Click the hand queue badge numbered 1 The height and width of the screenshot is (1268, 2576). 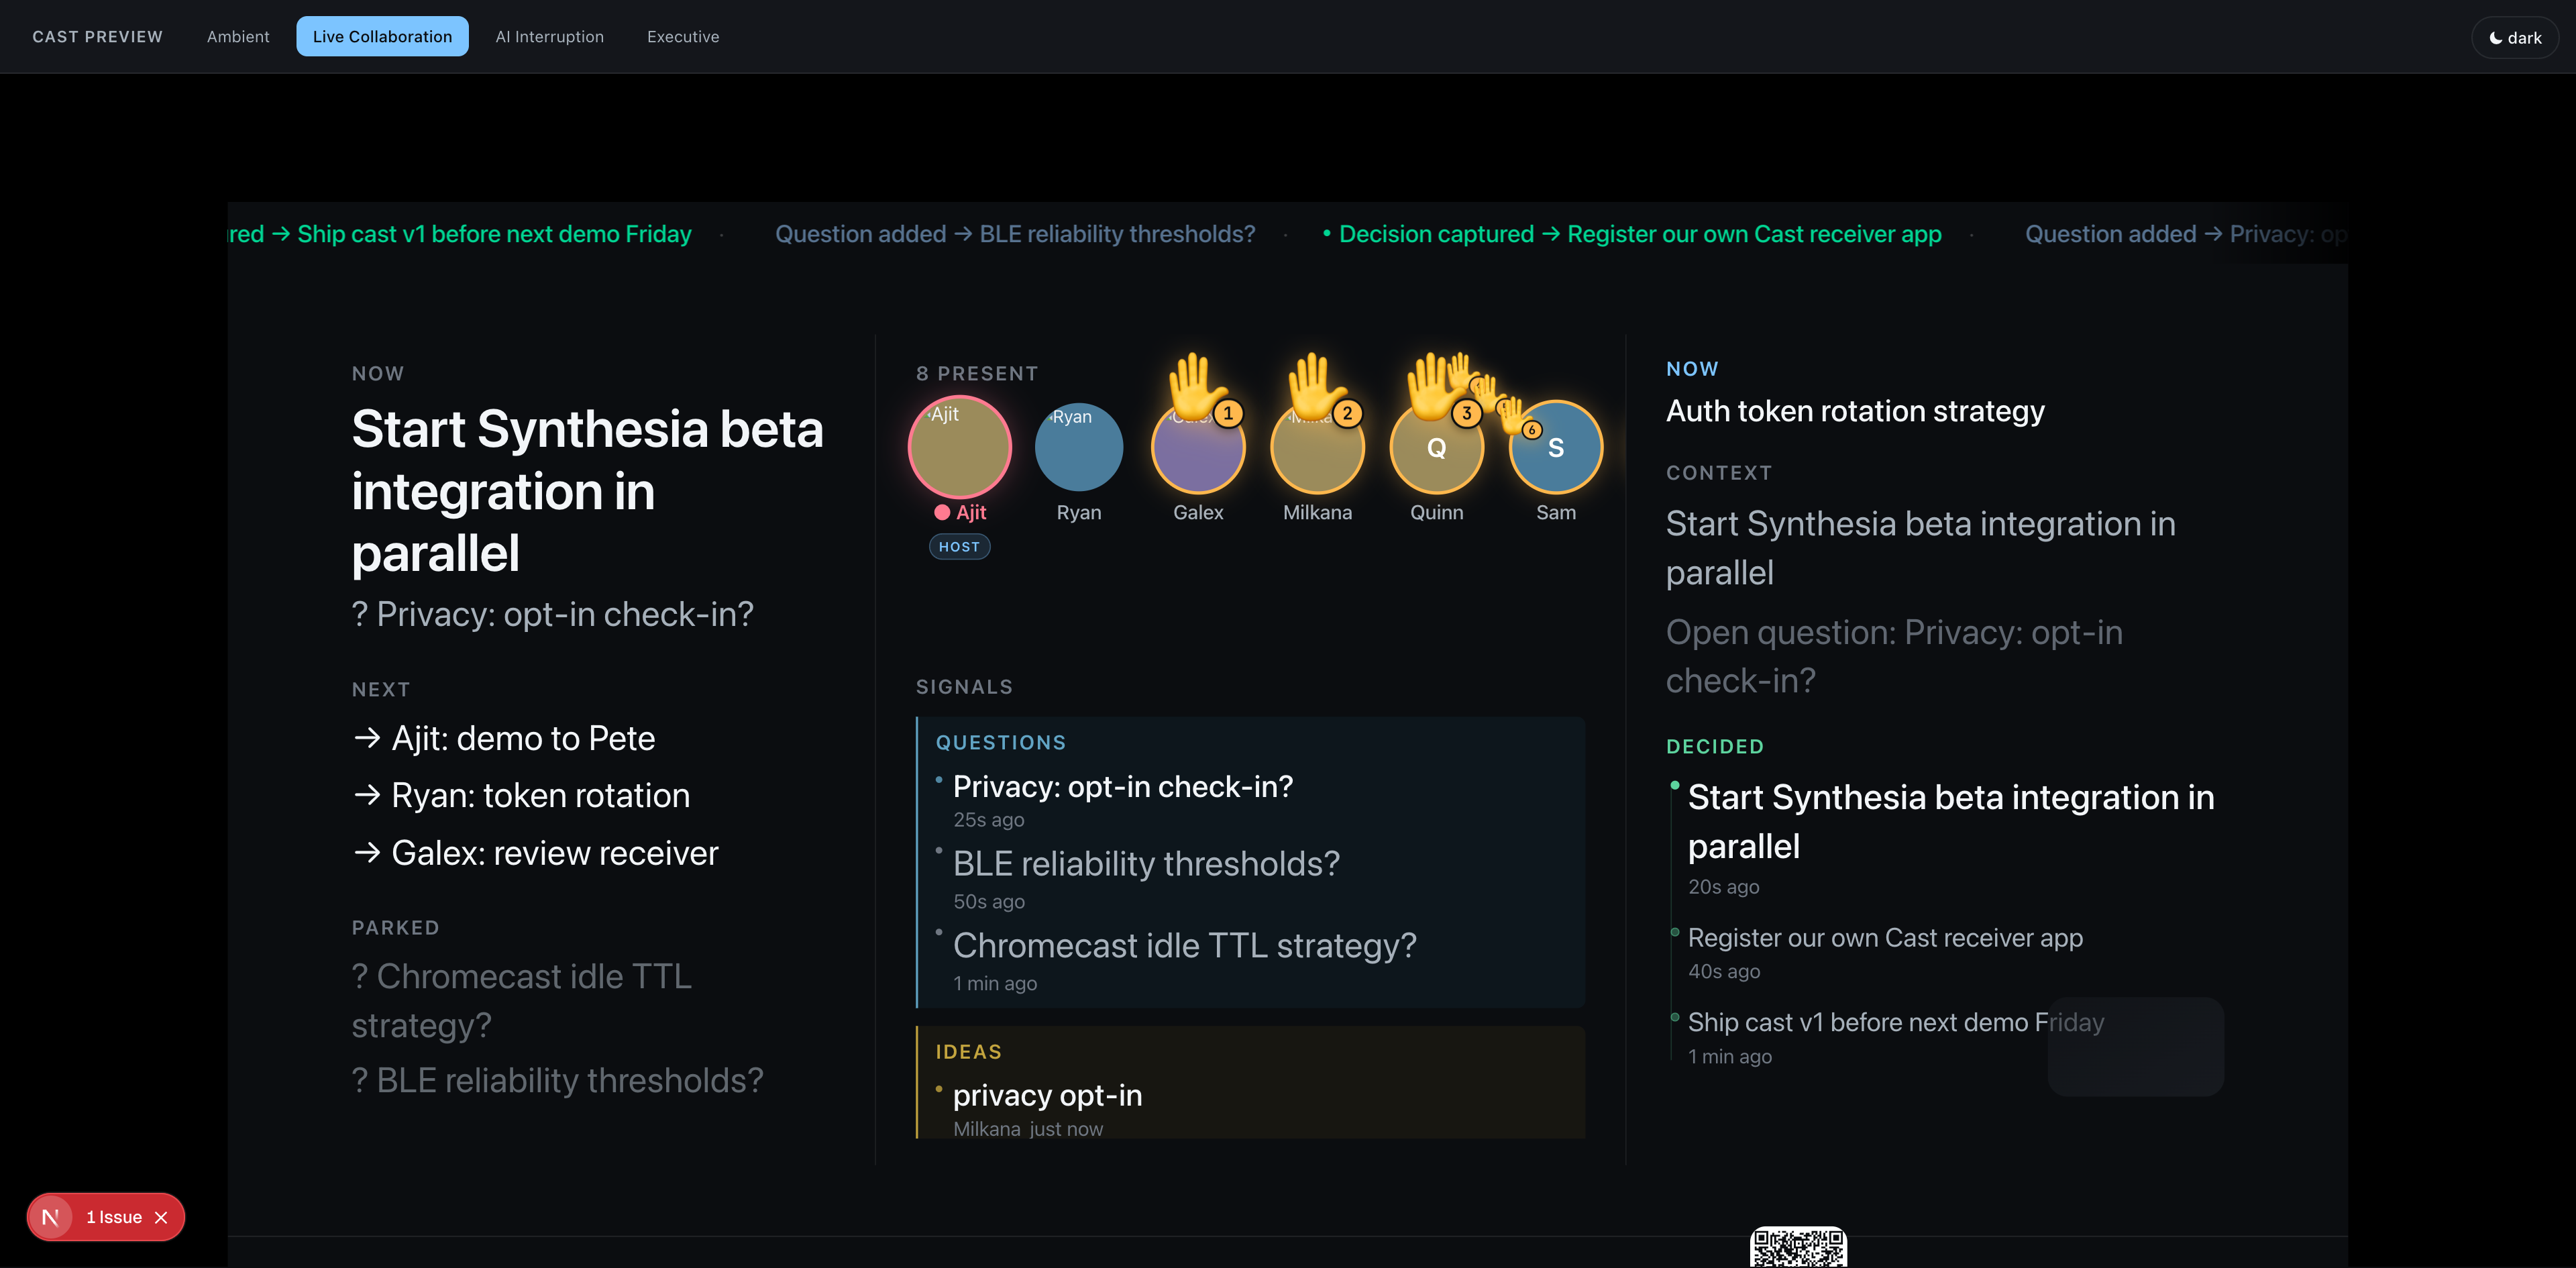coord(1228,413)
